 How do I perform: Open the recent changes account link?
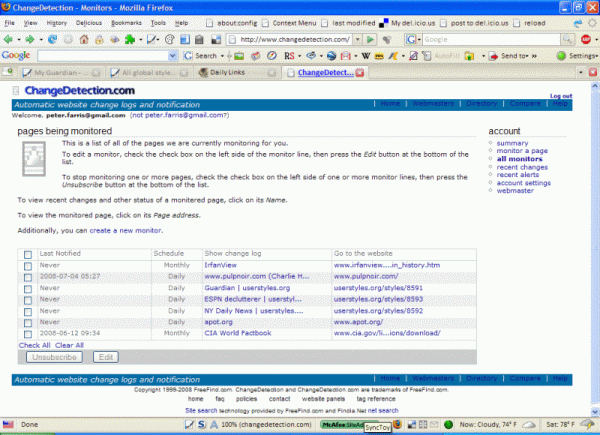(522, 167)
